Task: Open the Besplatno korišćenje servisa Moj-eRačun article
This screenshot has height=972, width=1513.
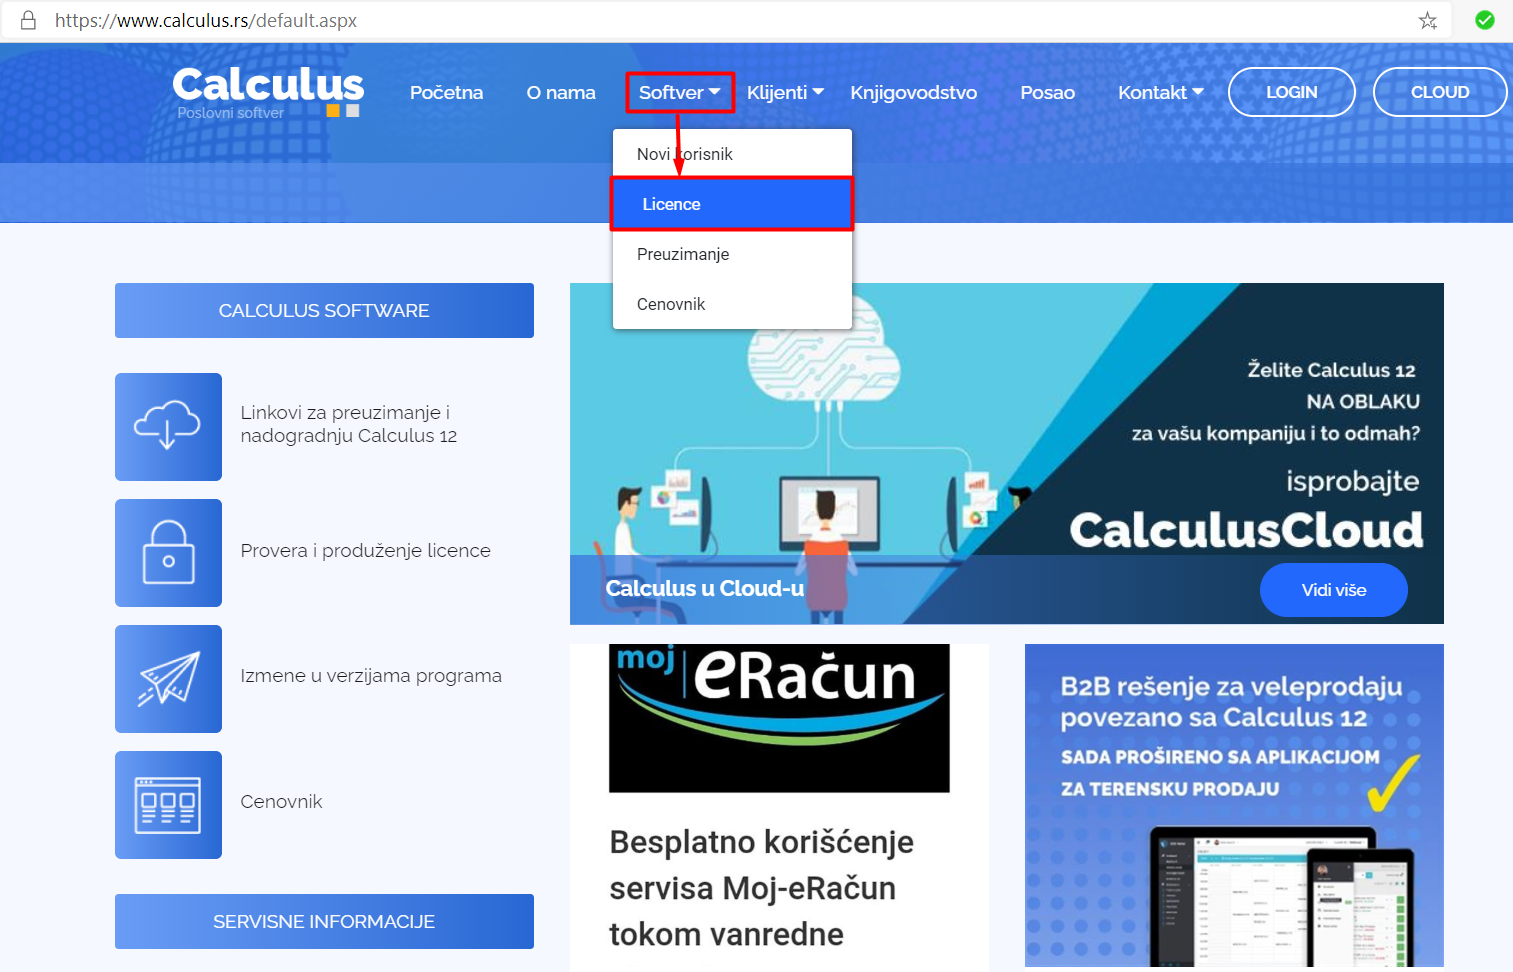Action: pos(761,888)
